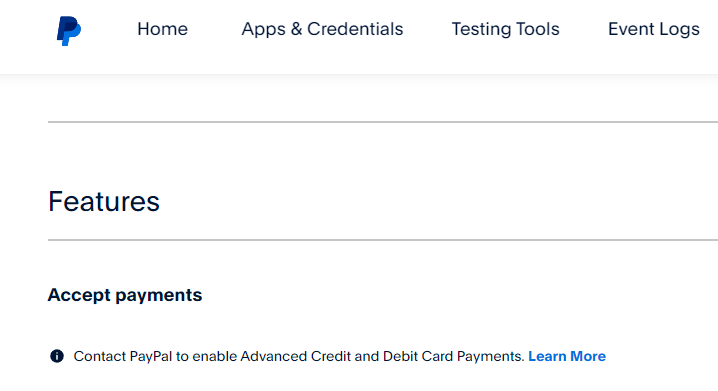Open the Testing Tools menu
718x391 pixels.
pos(506,29)
